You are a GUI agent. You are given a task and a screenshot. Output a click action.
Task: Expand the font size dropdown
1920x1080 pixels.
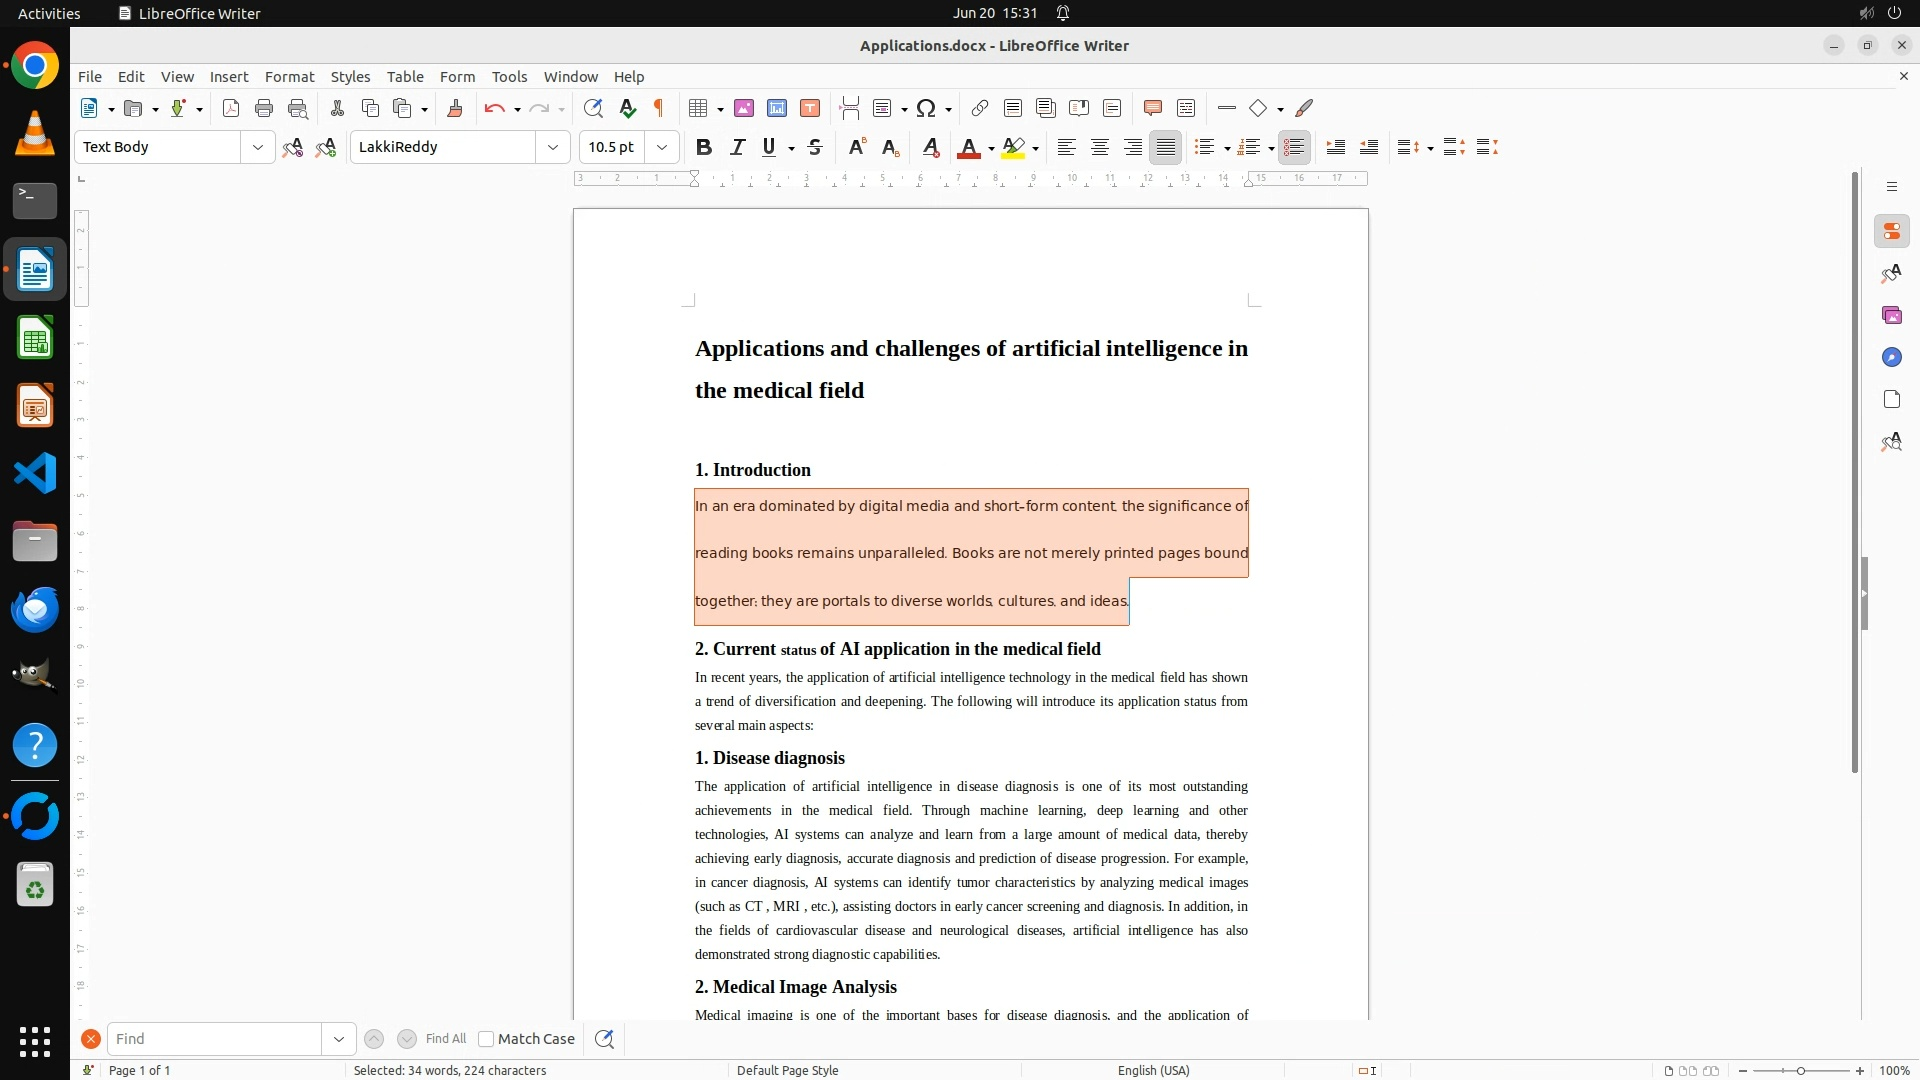pyautogui.click(x=661, y=147)
